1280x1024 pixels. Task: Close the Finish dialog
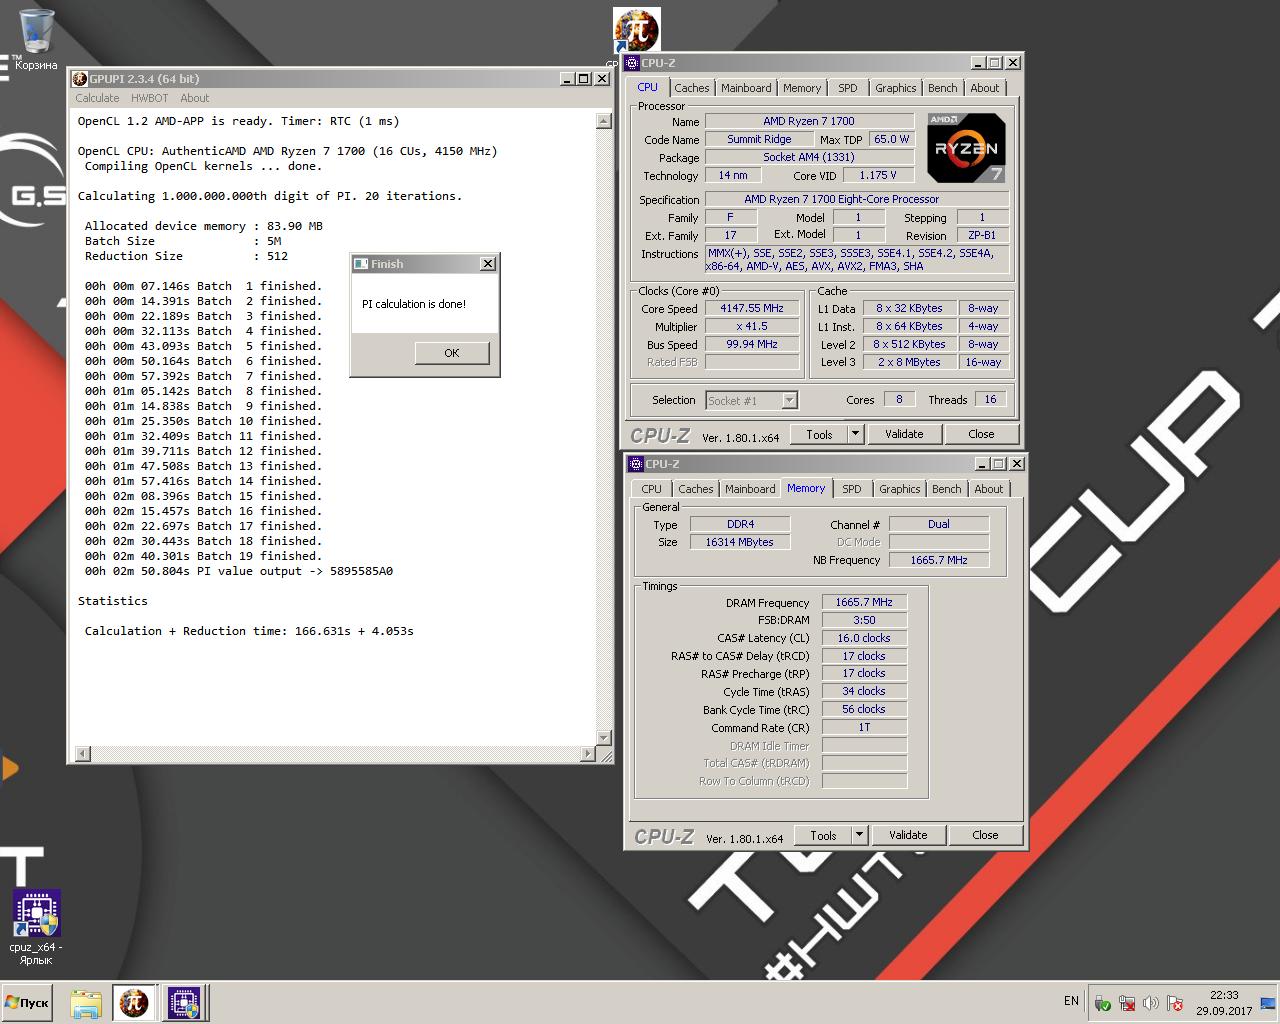[487, 264]
